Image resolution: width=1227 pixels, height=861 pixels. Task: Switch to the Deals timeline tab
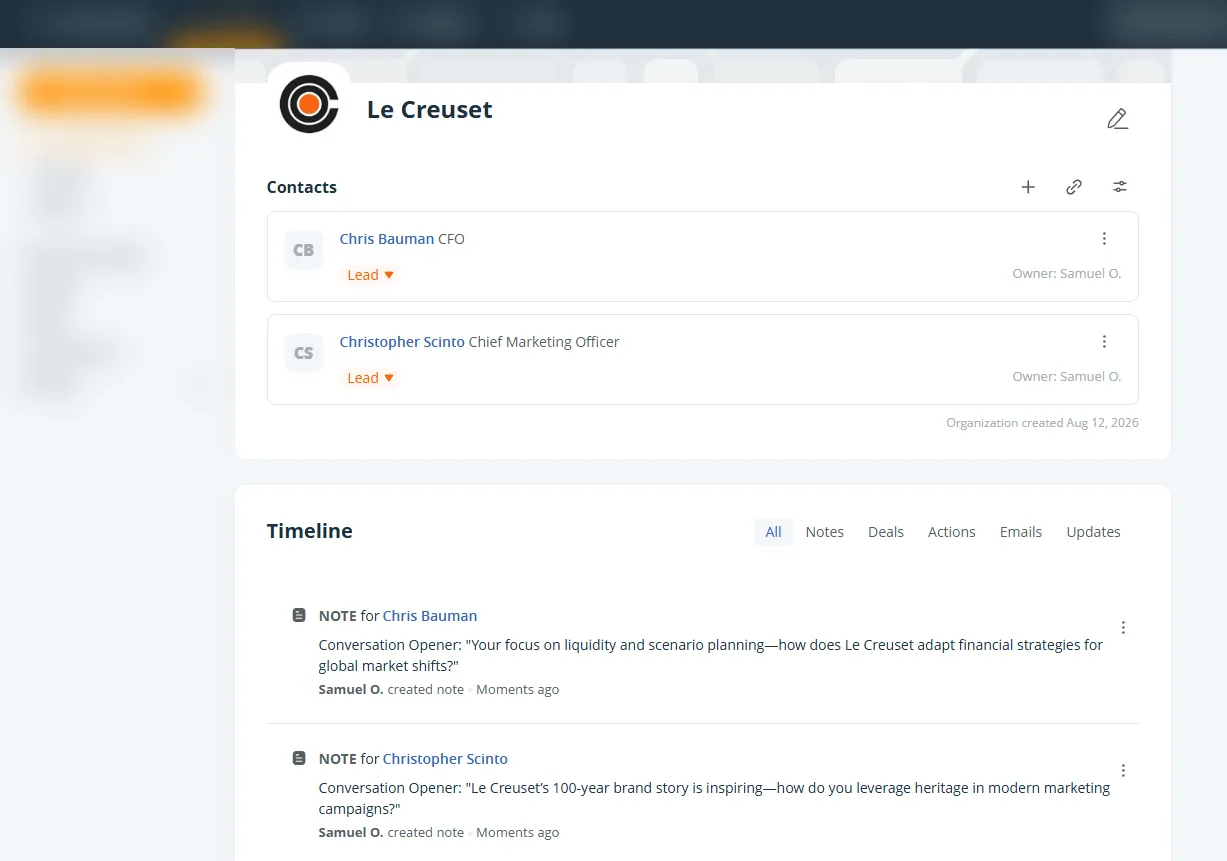click(886, 532)
